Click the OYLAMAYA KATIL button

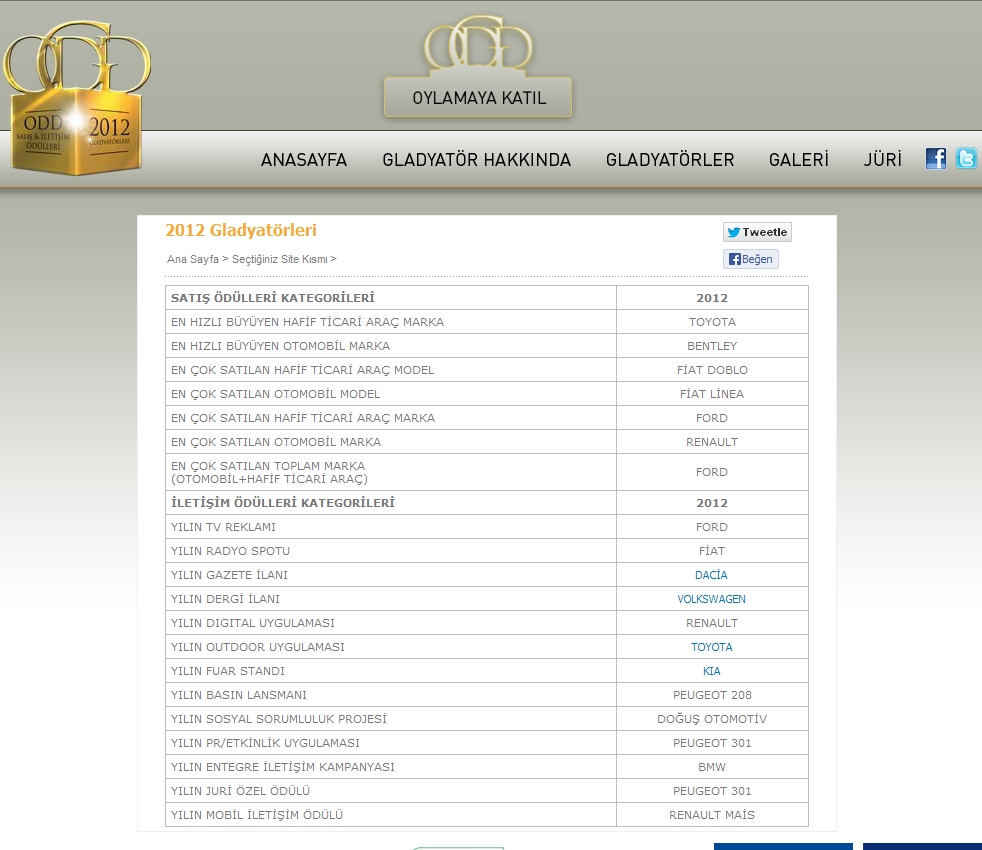point(478,98)
